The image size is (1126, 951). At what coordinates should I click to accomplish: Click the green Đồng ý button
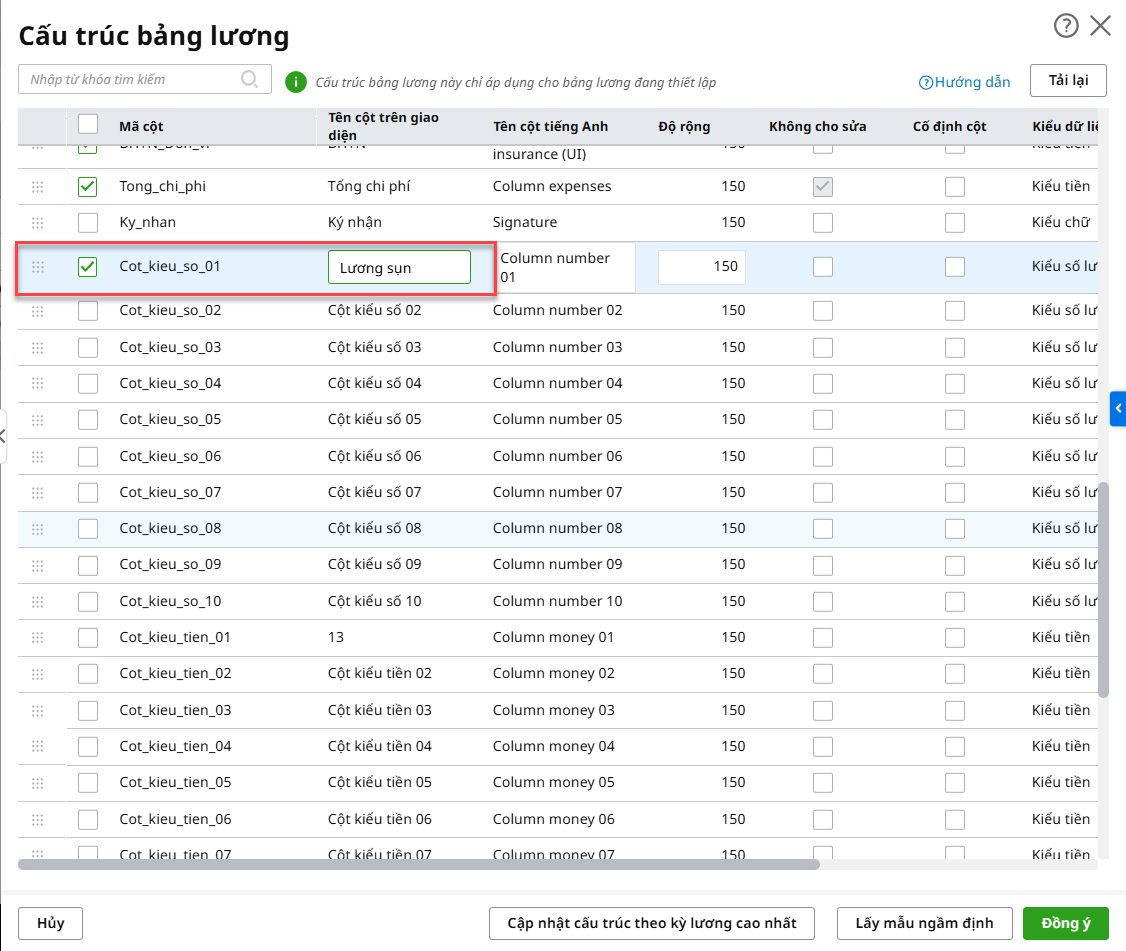1066,923
